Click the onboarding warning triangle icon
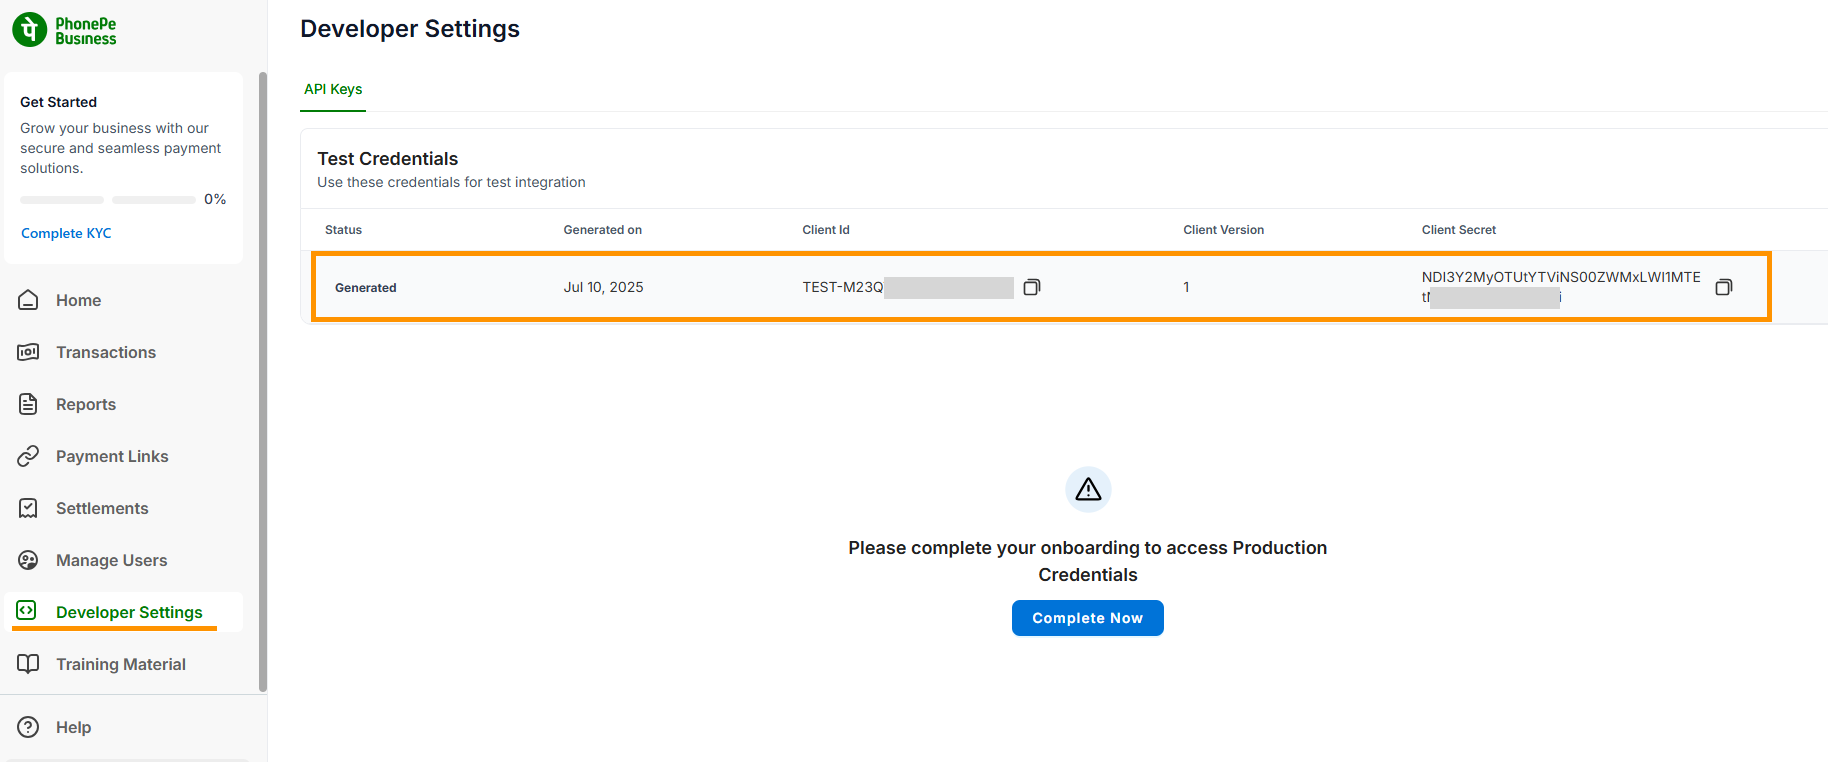The height and width of the screenshot is (762, 1828). pos(1088,489)
